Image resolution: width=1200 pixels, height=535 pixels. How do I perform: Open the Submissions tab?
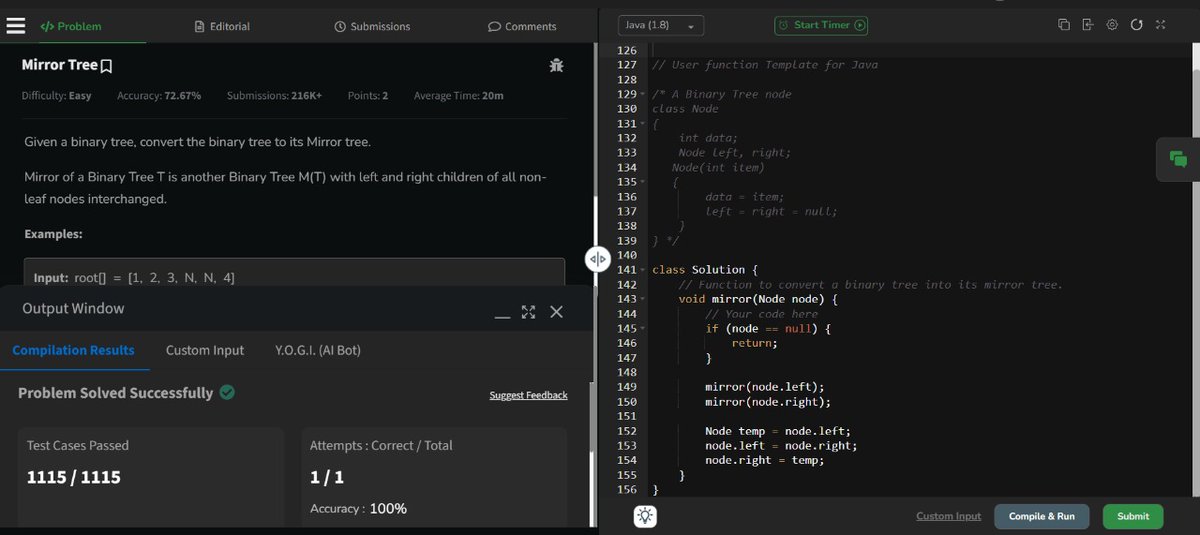click(x=372, y=26)
